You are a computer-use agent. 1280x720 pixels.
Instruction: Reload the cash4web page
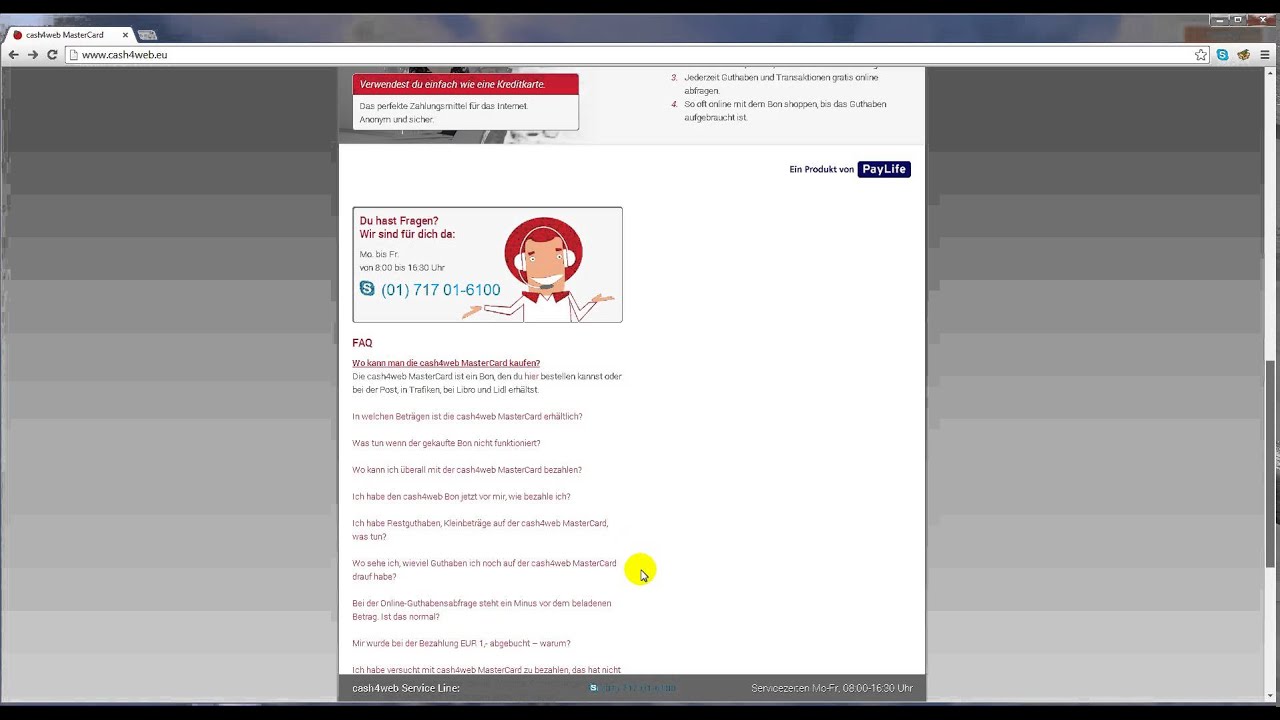click(52, 55)
